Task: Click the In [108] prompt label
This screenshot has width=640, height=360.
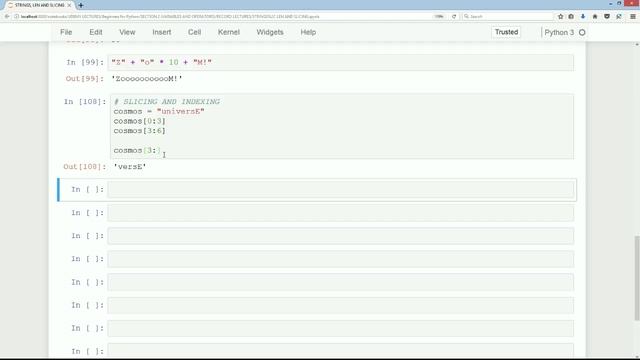Action: click(x=85, y=102)
